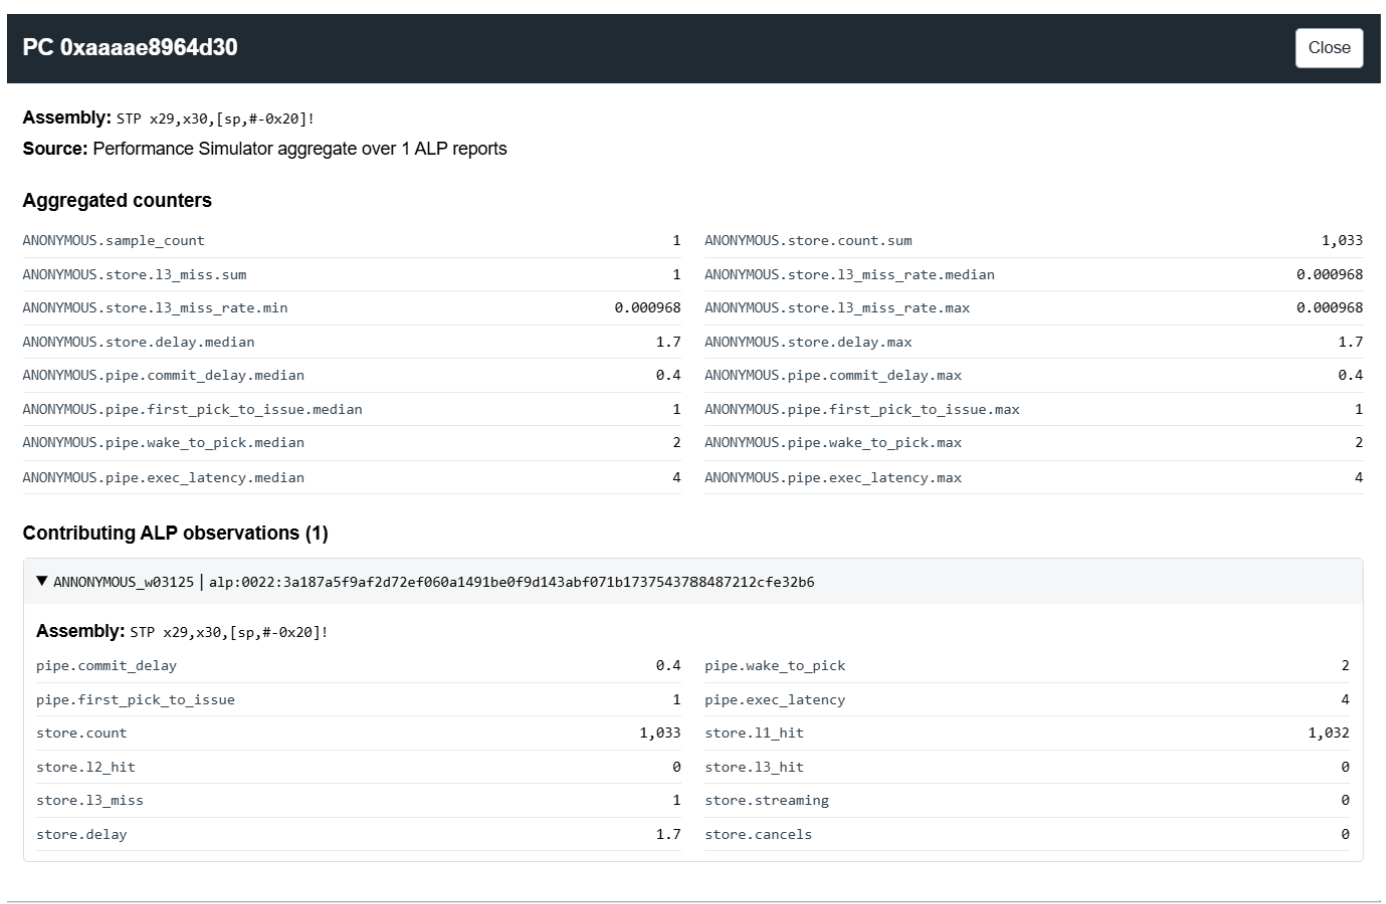Click the ANONYMOUS.store.l3_miss.sum label
The width and height of the screenshot is (1386, 904).
tap(134, 275)
